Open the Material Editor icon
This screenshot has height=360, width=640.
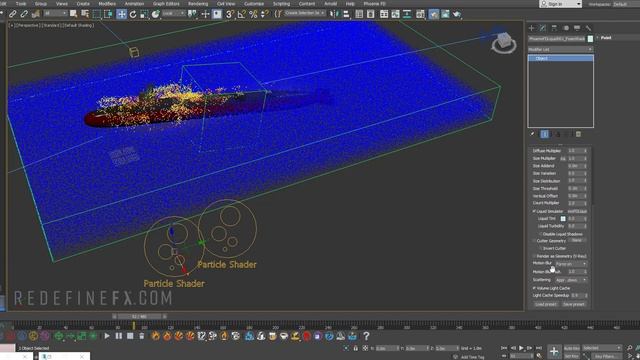pos(420,14)
